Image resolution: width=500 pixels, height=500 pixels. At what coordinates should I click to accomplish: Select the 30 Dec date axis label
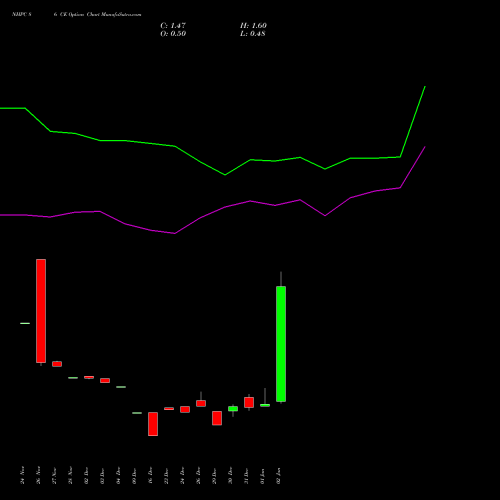click(x=230, y=476)
